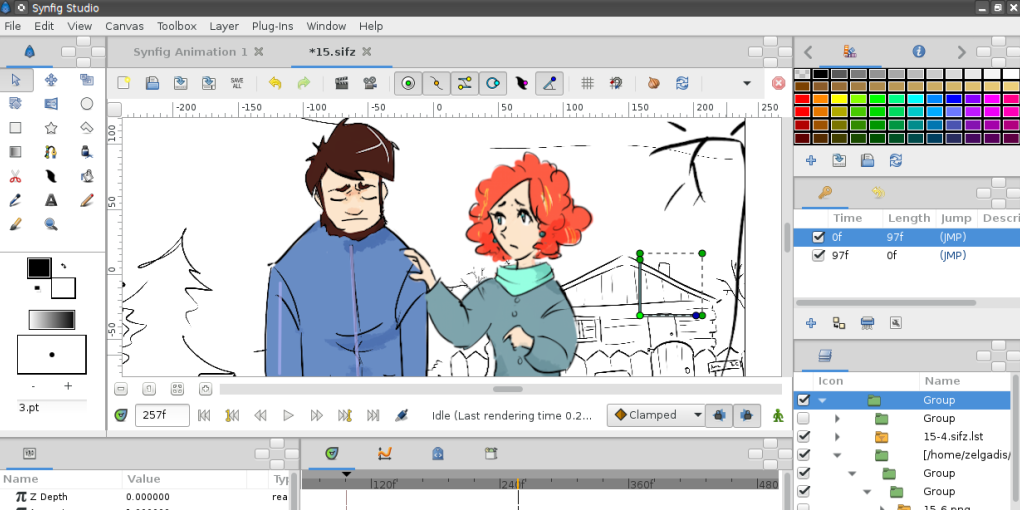The image size is (1020, 510).
Task: Enable the 15-4.sifz.lst layer checkbox
Action: pos(803,437)
